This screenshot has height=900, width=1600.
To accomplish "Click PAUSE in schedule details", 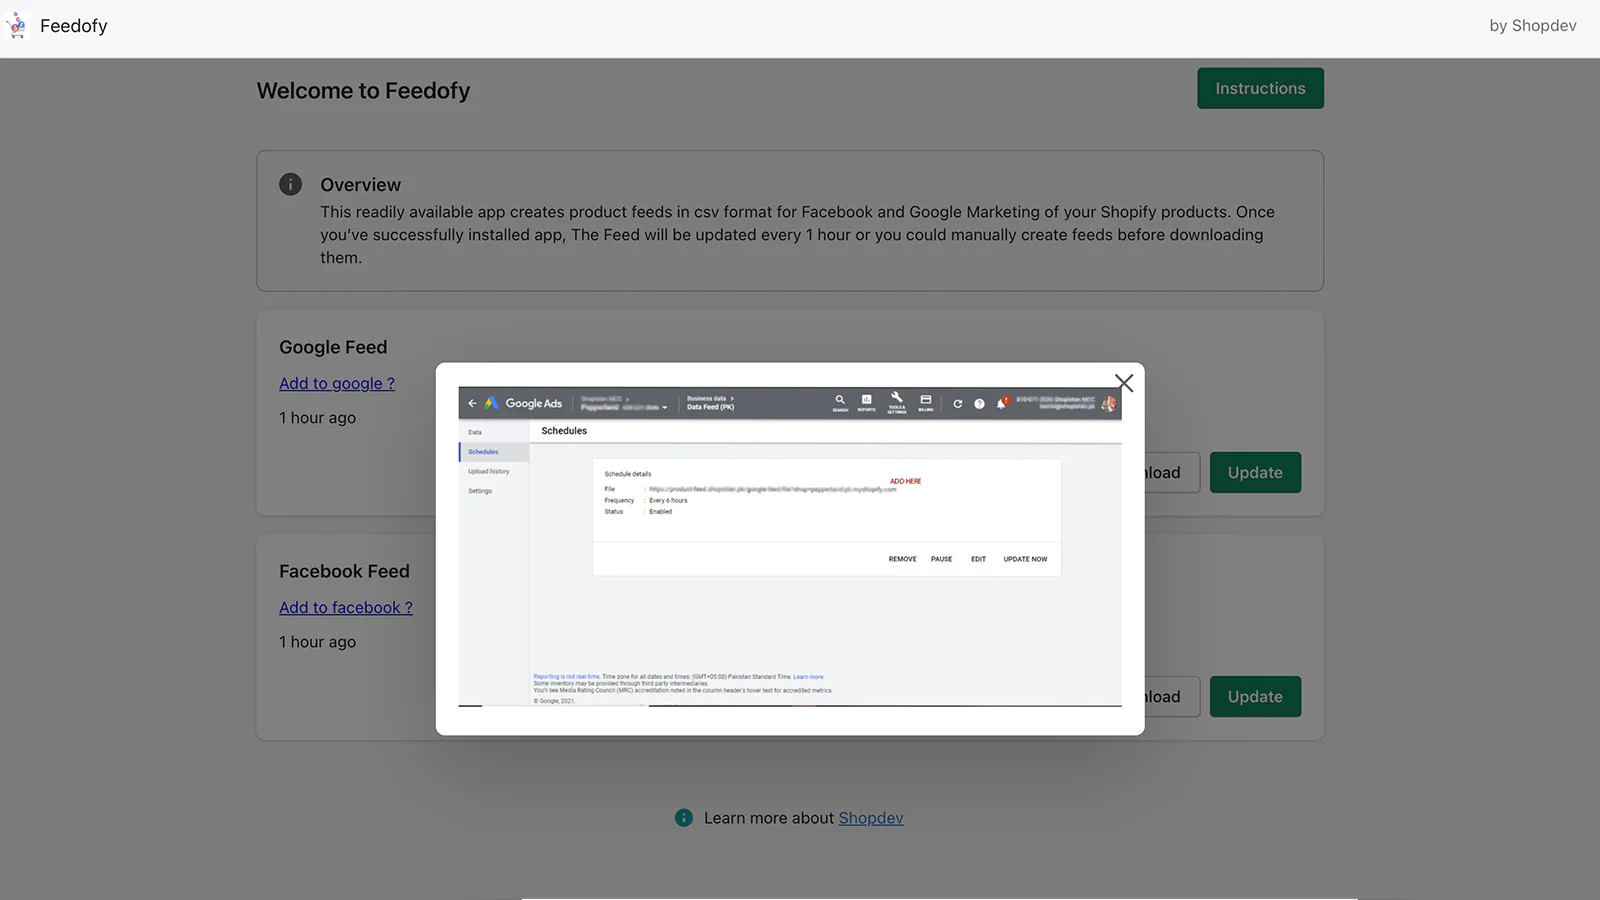I will 942,559.
